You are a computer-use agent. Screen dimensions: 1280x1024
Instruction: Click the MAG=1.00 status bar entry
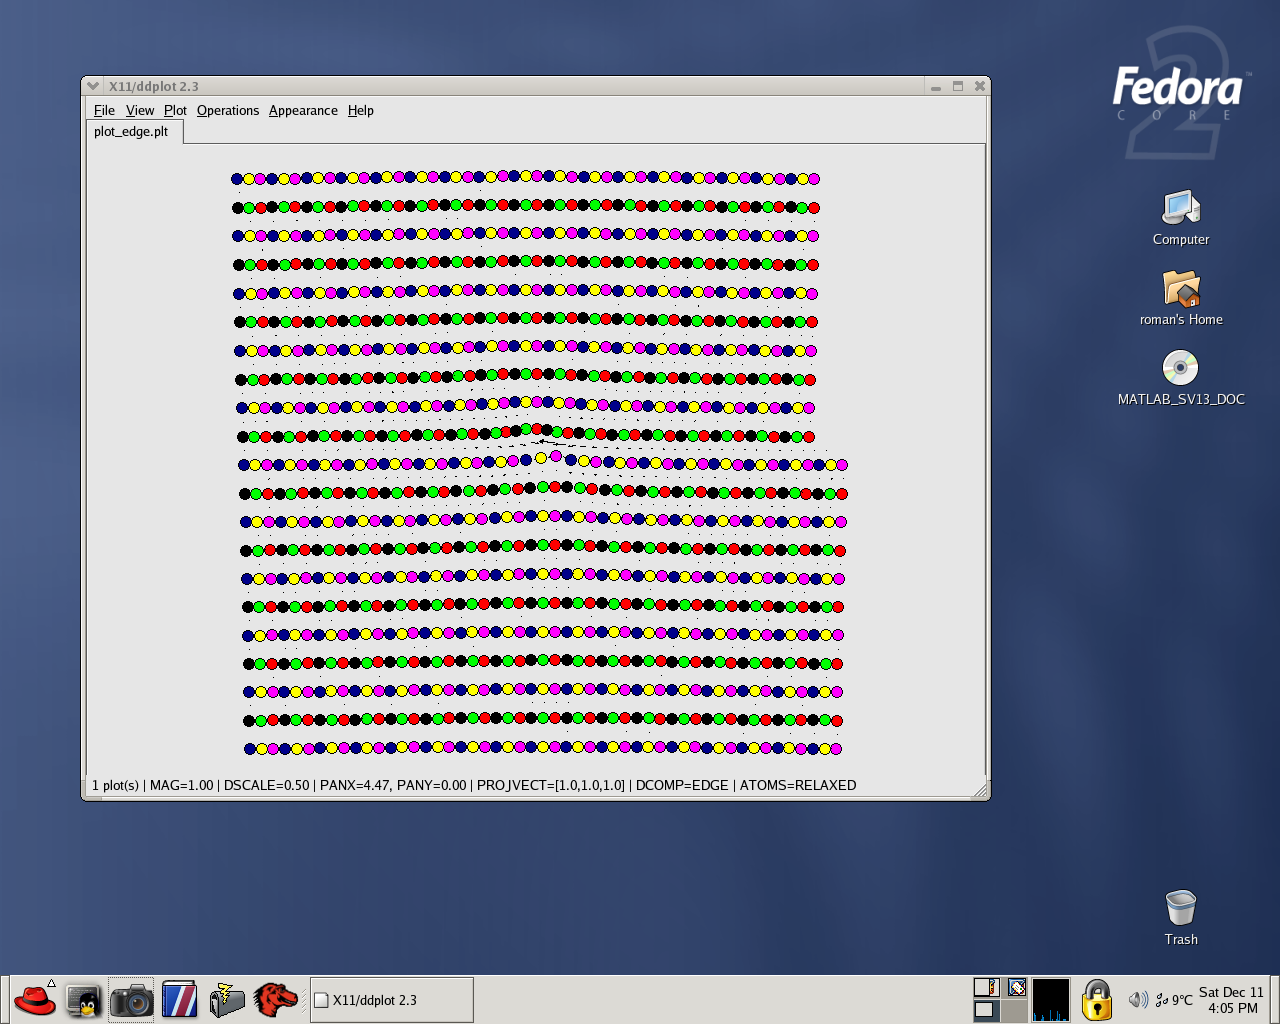181,785
